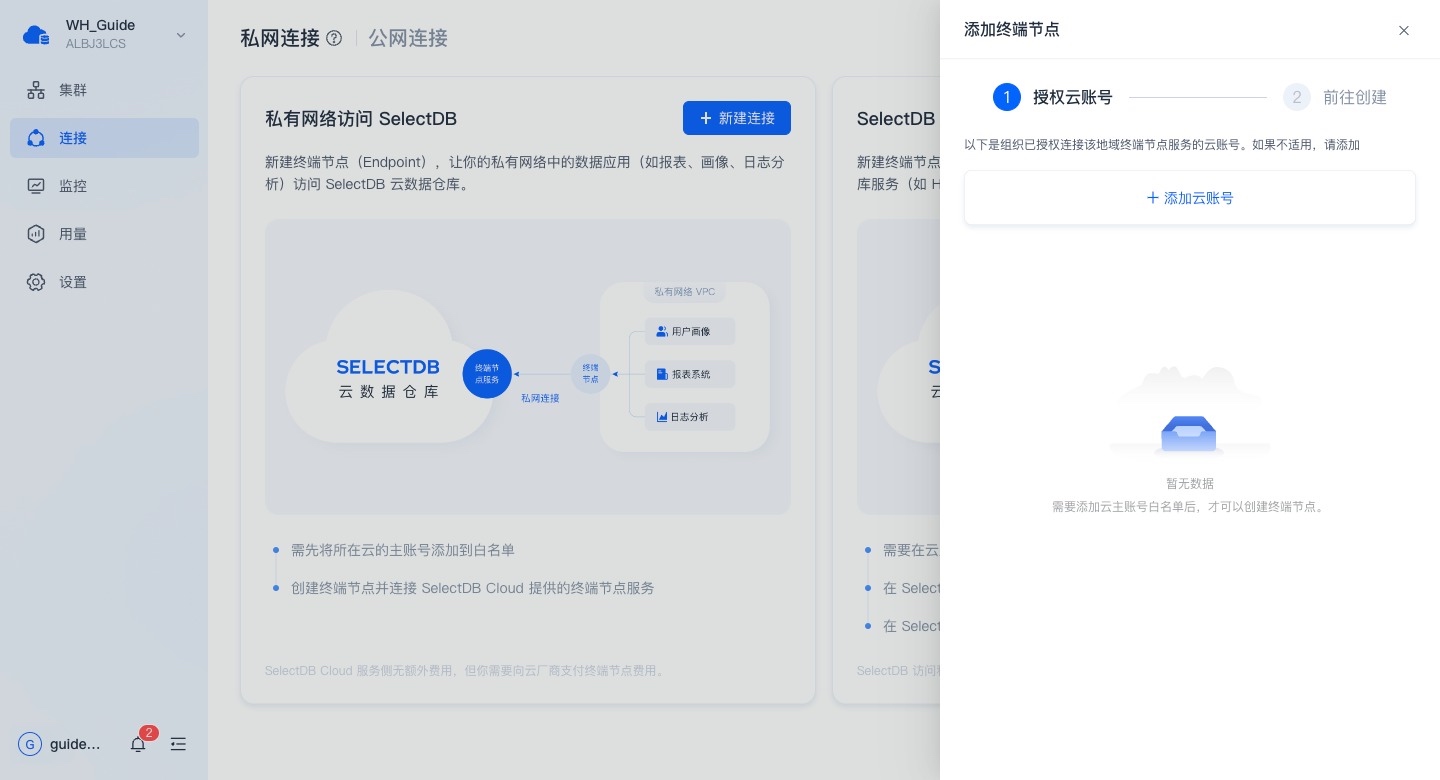Click the help question mark icon
Image resolution: width=1440 pixels, height=780 pixels.
pos(334,38)
